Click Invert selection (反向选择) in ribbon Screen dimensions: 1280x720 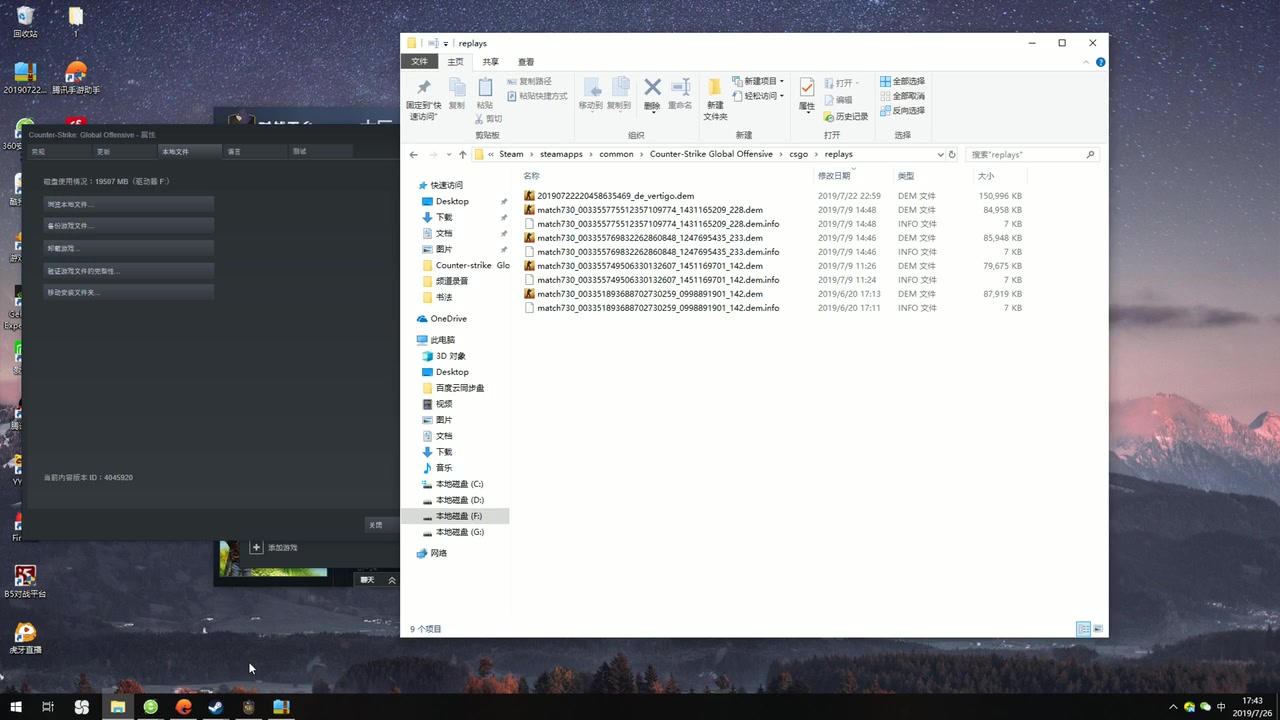[902, 111]
